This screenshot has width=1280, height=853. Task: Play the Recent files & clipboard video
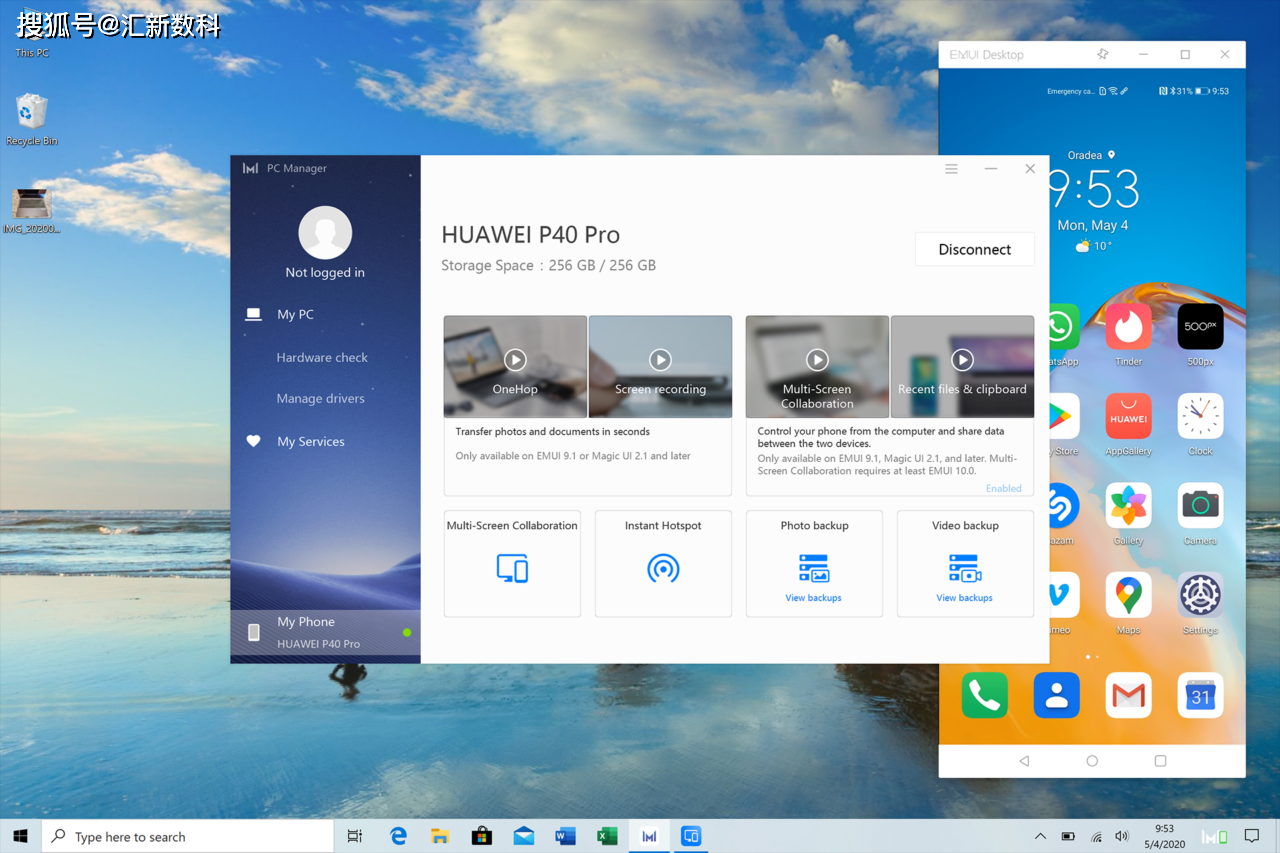coord(962,359)
